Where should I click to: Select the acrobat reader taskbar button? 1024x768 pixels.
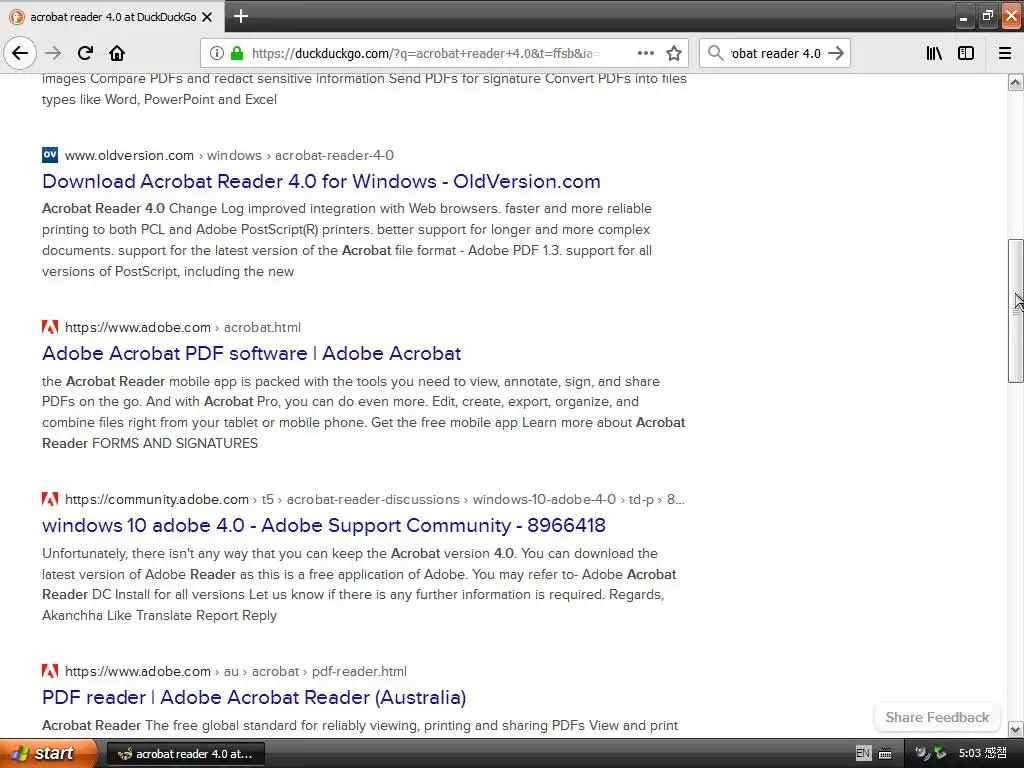[185, 754]
